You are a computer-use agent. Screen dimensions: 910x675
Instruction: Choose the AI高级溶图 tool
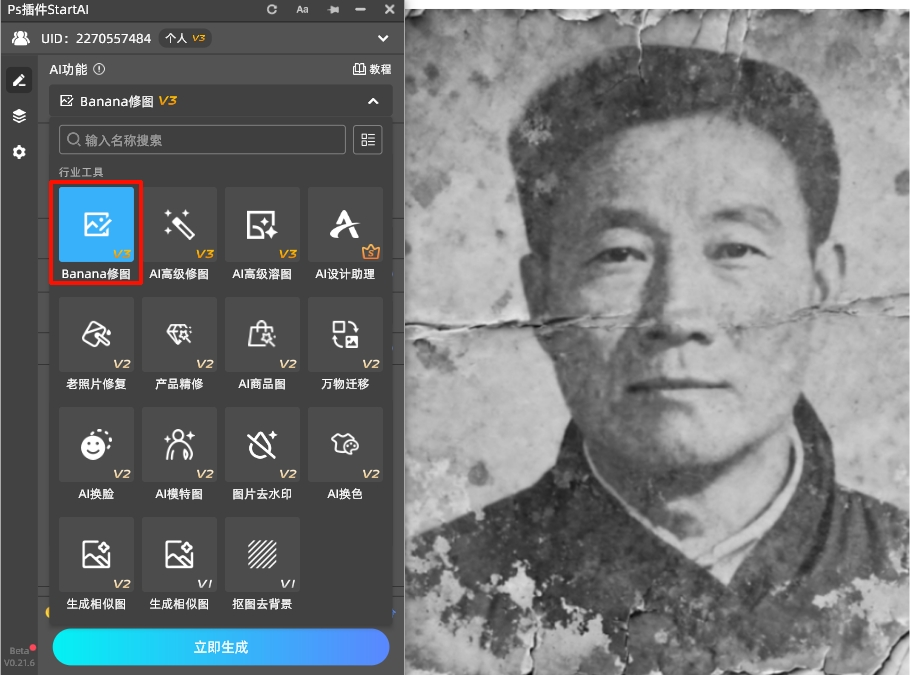pos(262,232)
